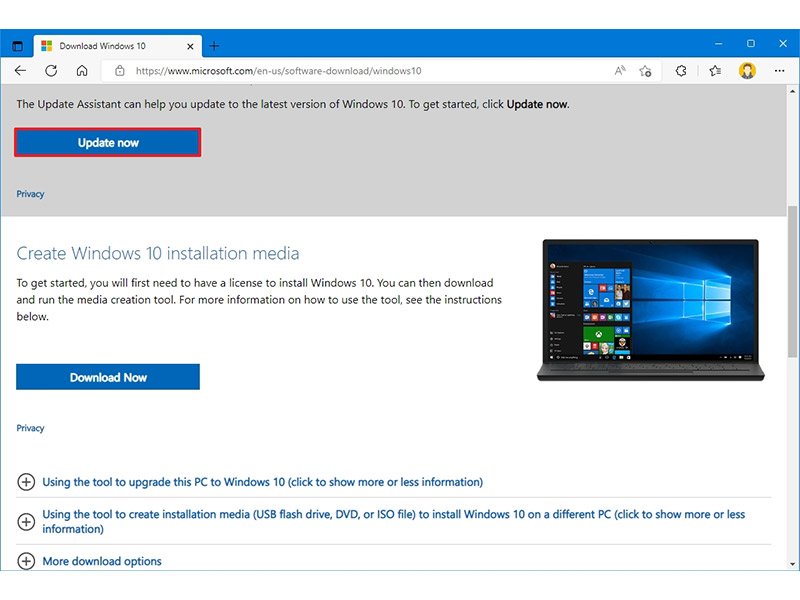Image resolution: width=800 pixels, height=600 pixels.
Task: Open the tab actions menu icon
Action: tap(17, 46)
